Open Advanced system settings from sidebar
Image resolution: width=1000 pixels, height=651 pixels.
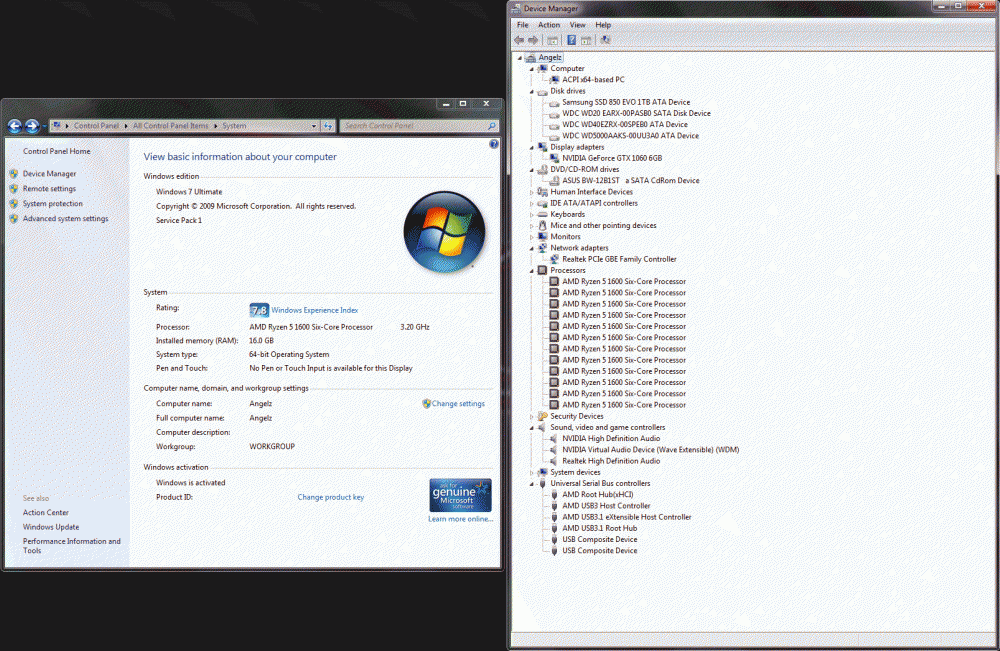point(65,219)
